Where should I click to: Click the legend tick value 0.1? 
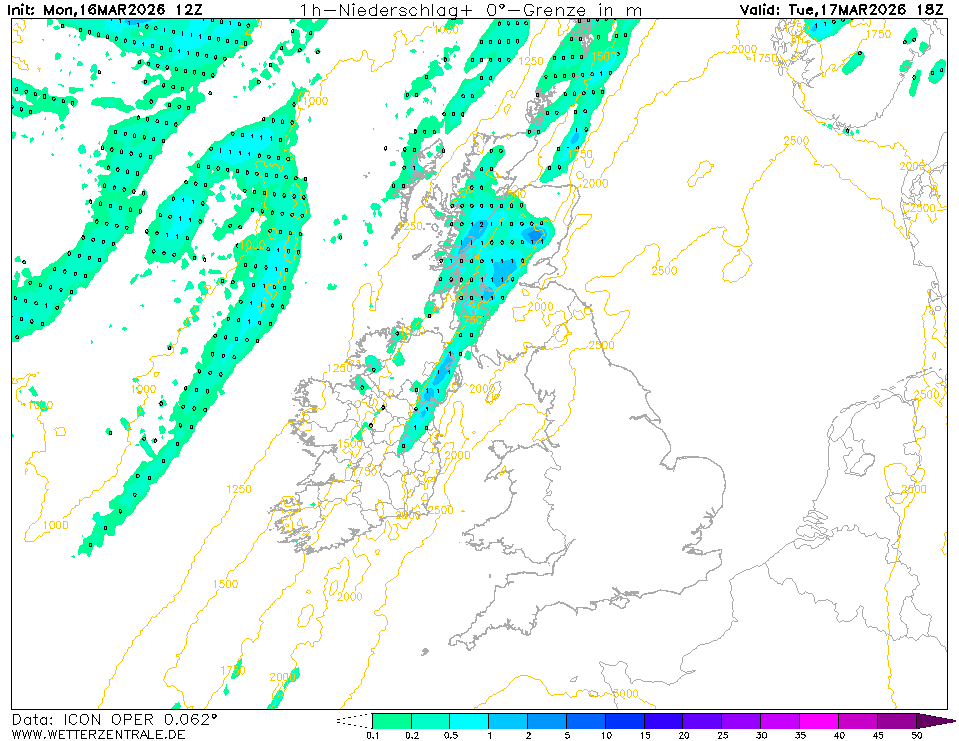(372, 735)
